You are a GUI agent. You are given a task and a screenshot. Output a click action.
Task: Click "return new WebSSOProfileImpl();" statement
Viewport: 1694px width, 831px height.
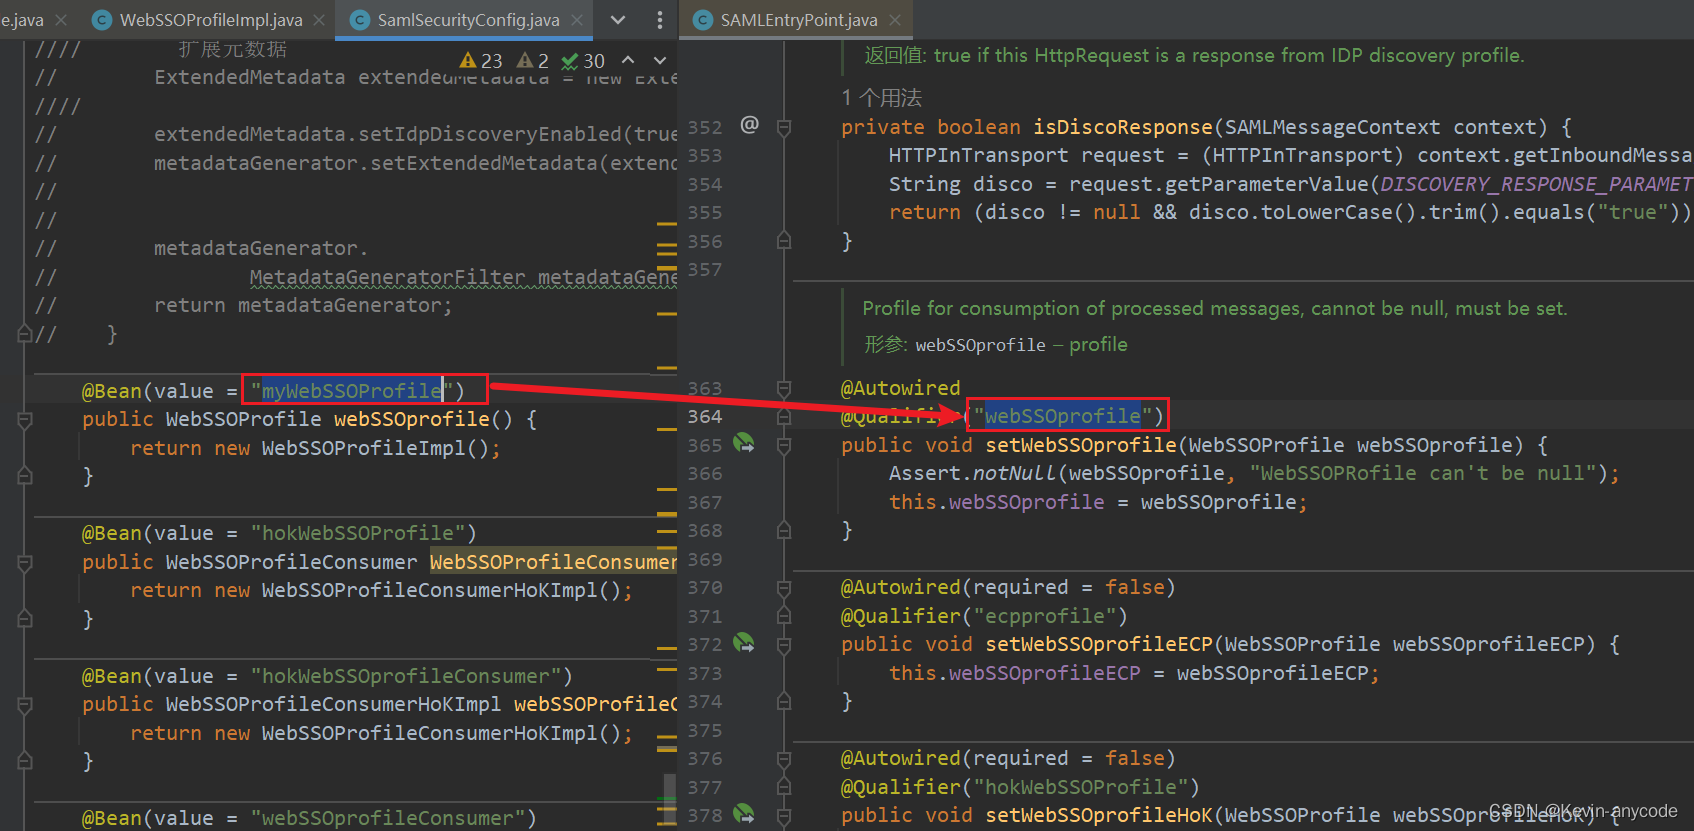pos(315,448)
